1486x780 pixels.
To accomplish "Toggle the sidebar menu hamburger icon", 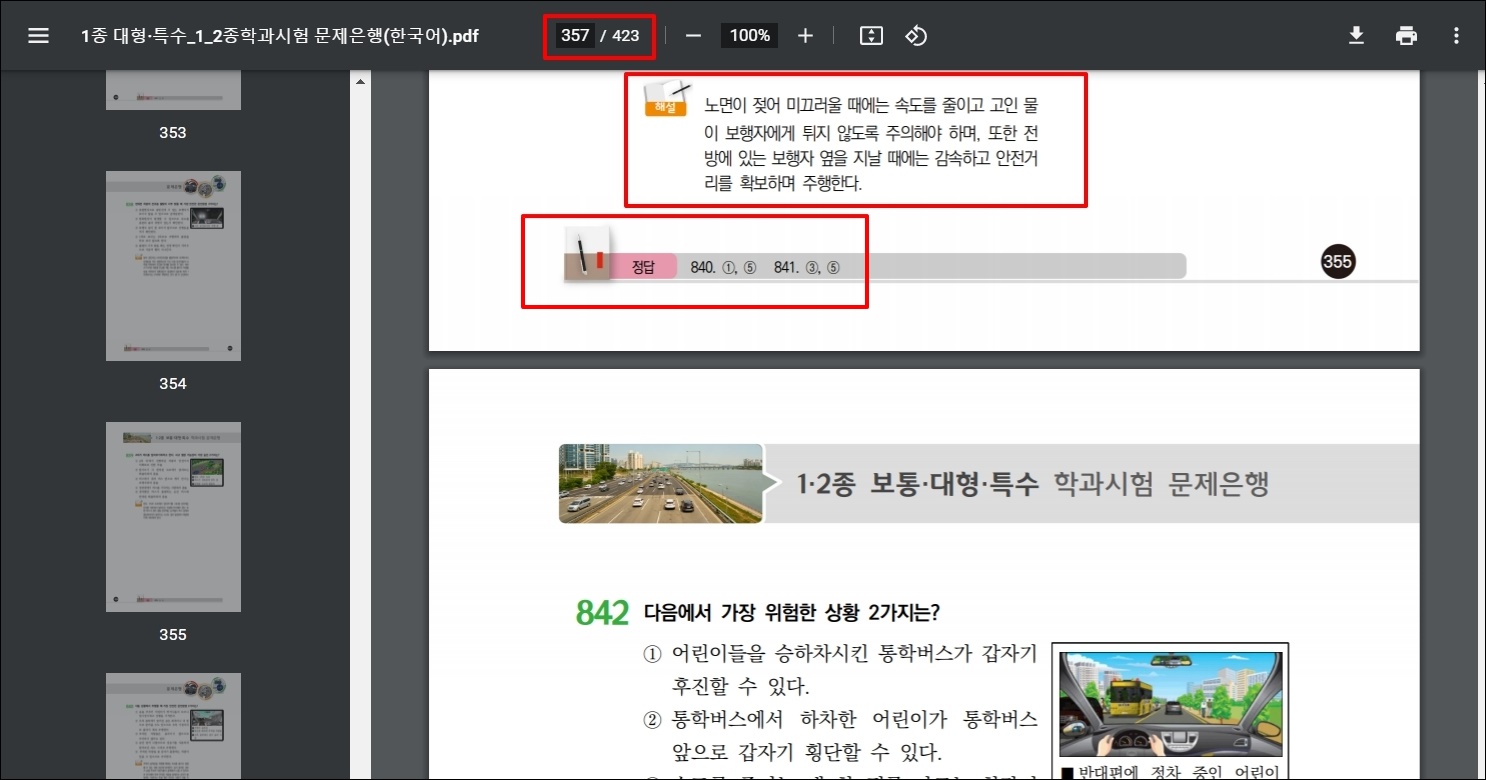I will point(38,36).
